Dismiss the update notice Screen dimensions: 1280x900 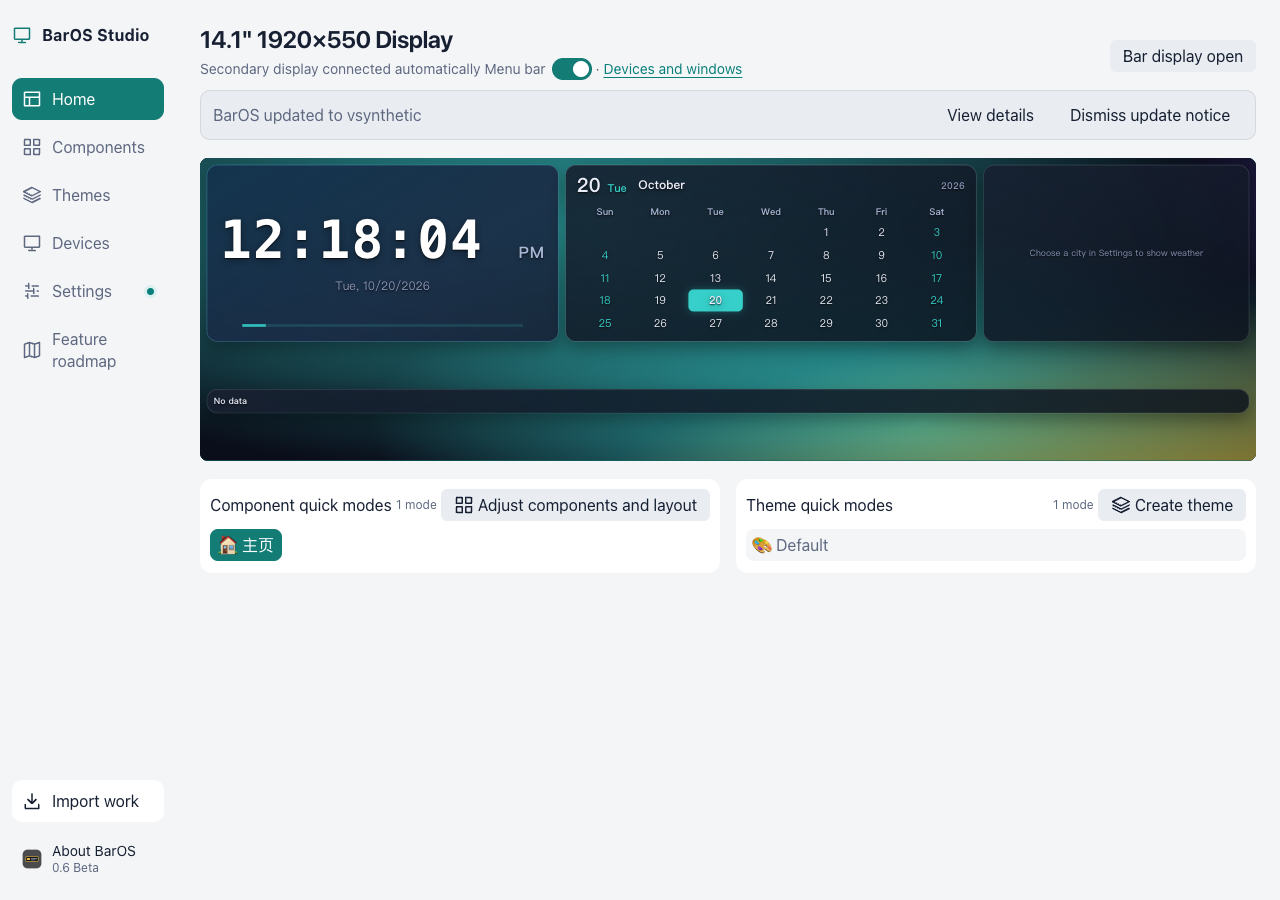[x=1150, y=115]
